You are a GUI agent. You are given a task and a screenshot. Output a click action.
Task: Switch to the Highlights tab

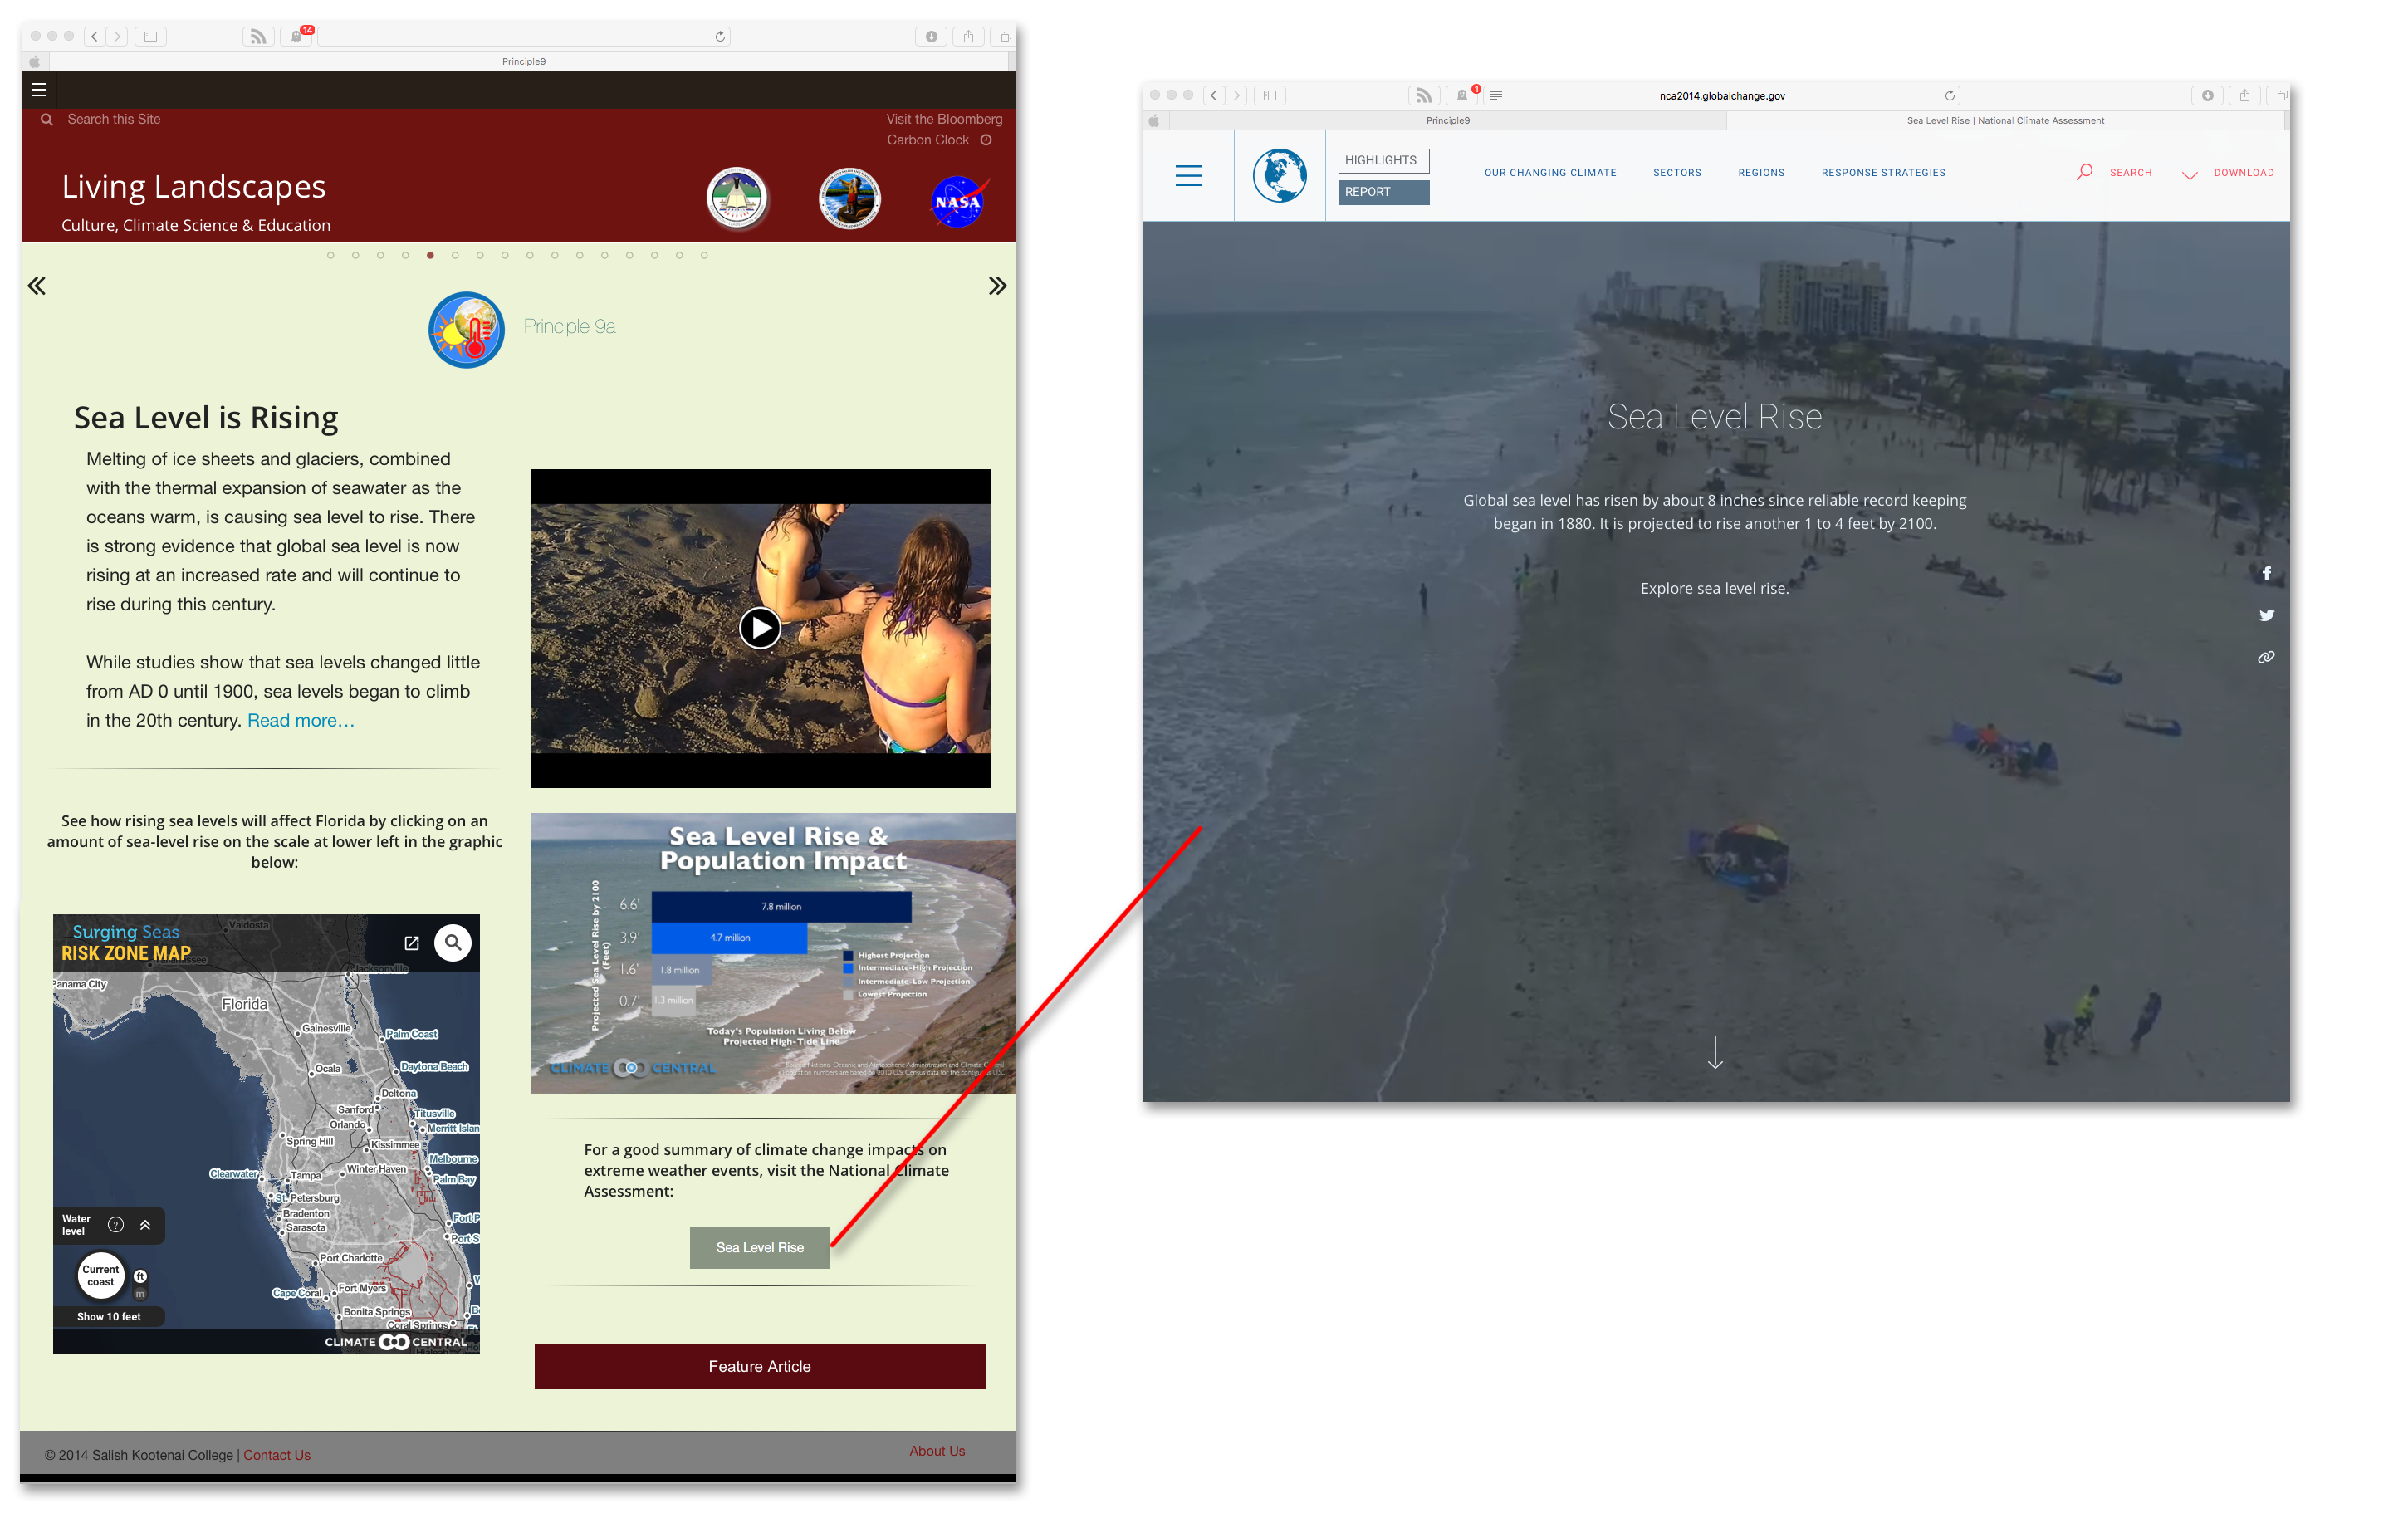1383,160
